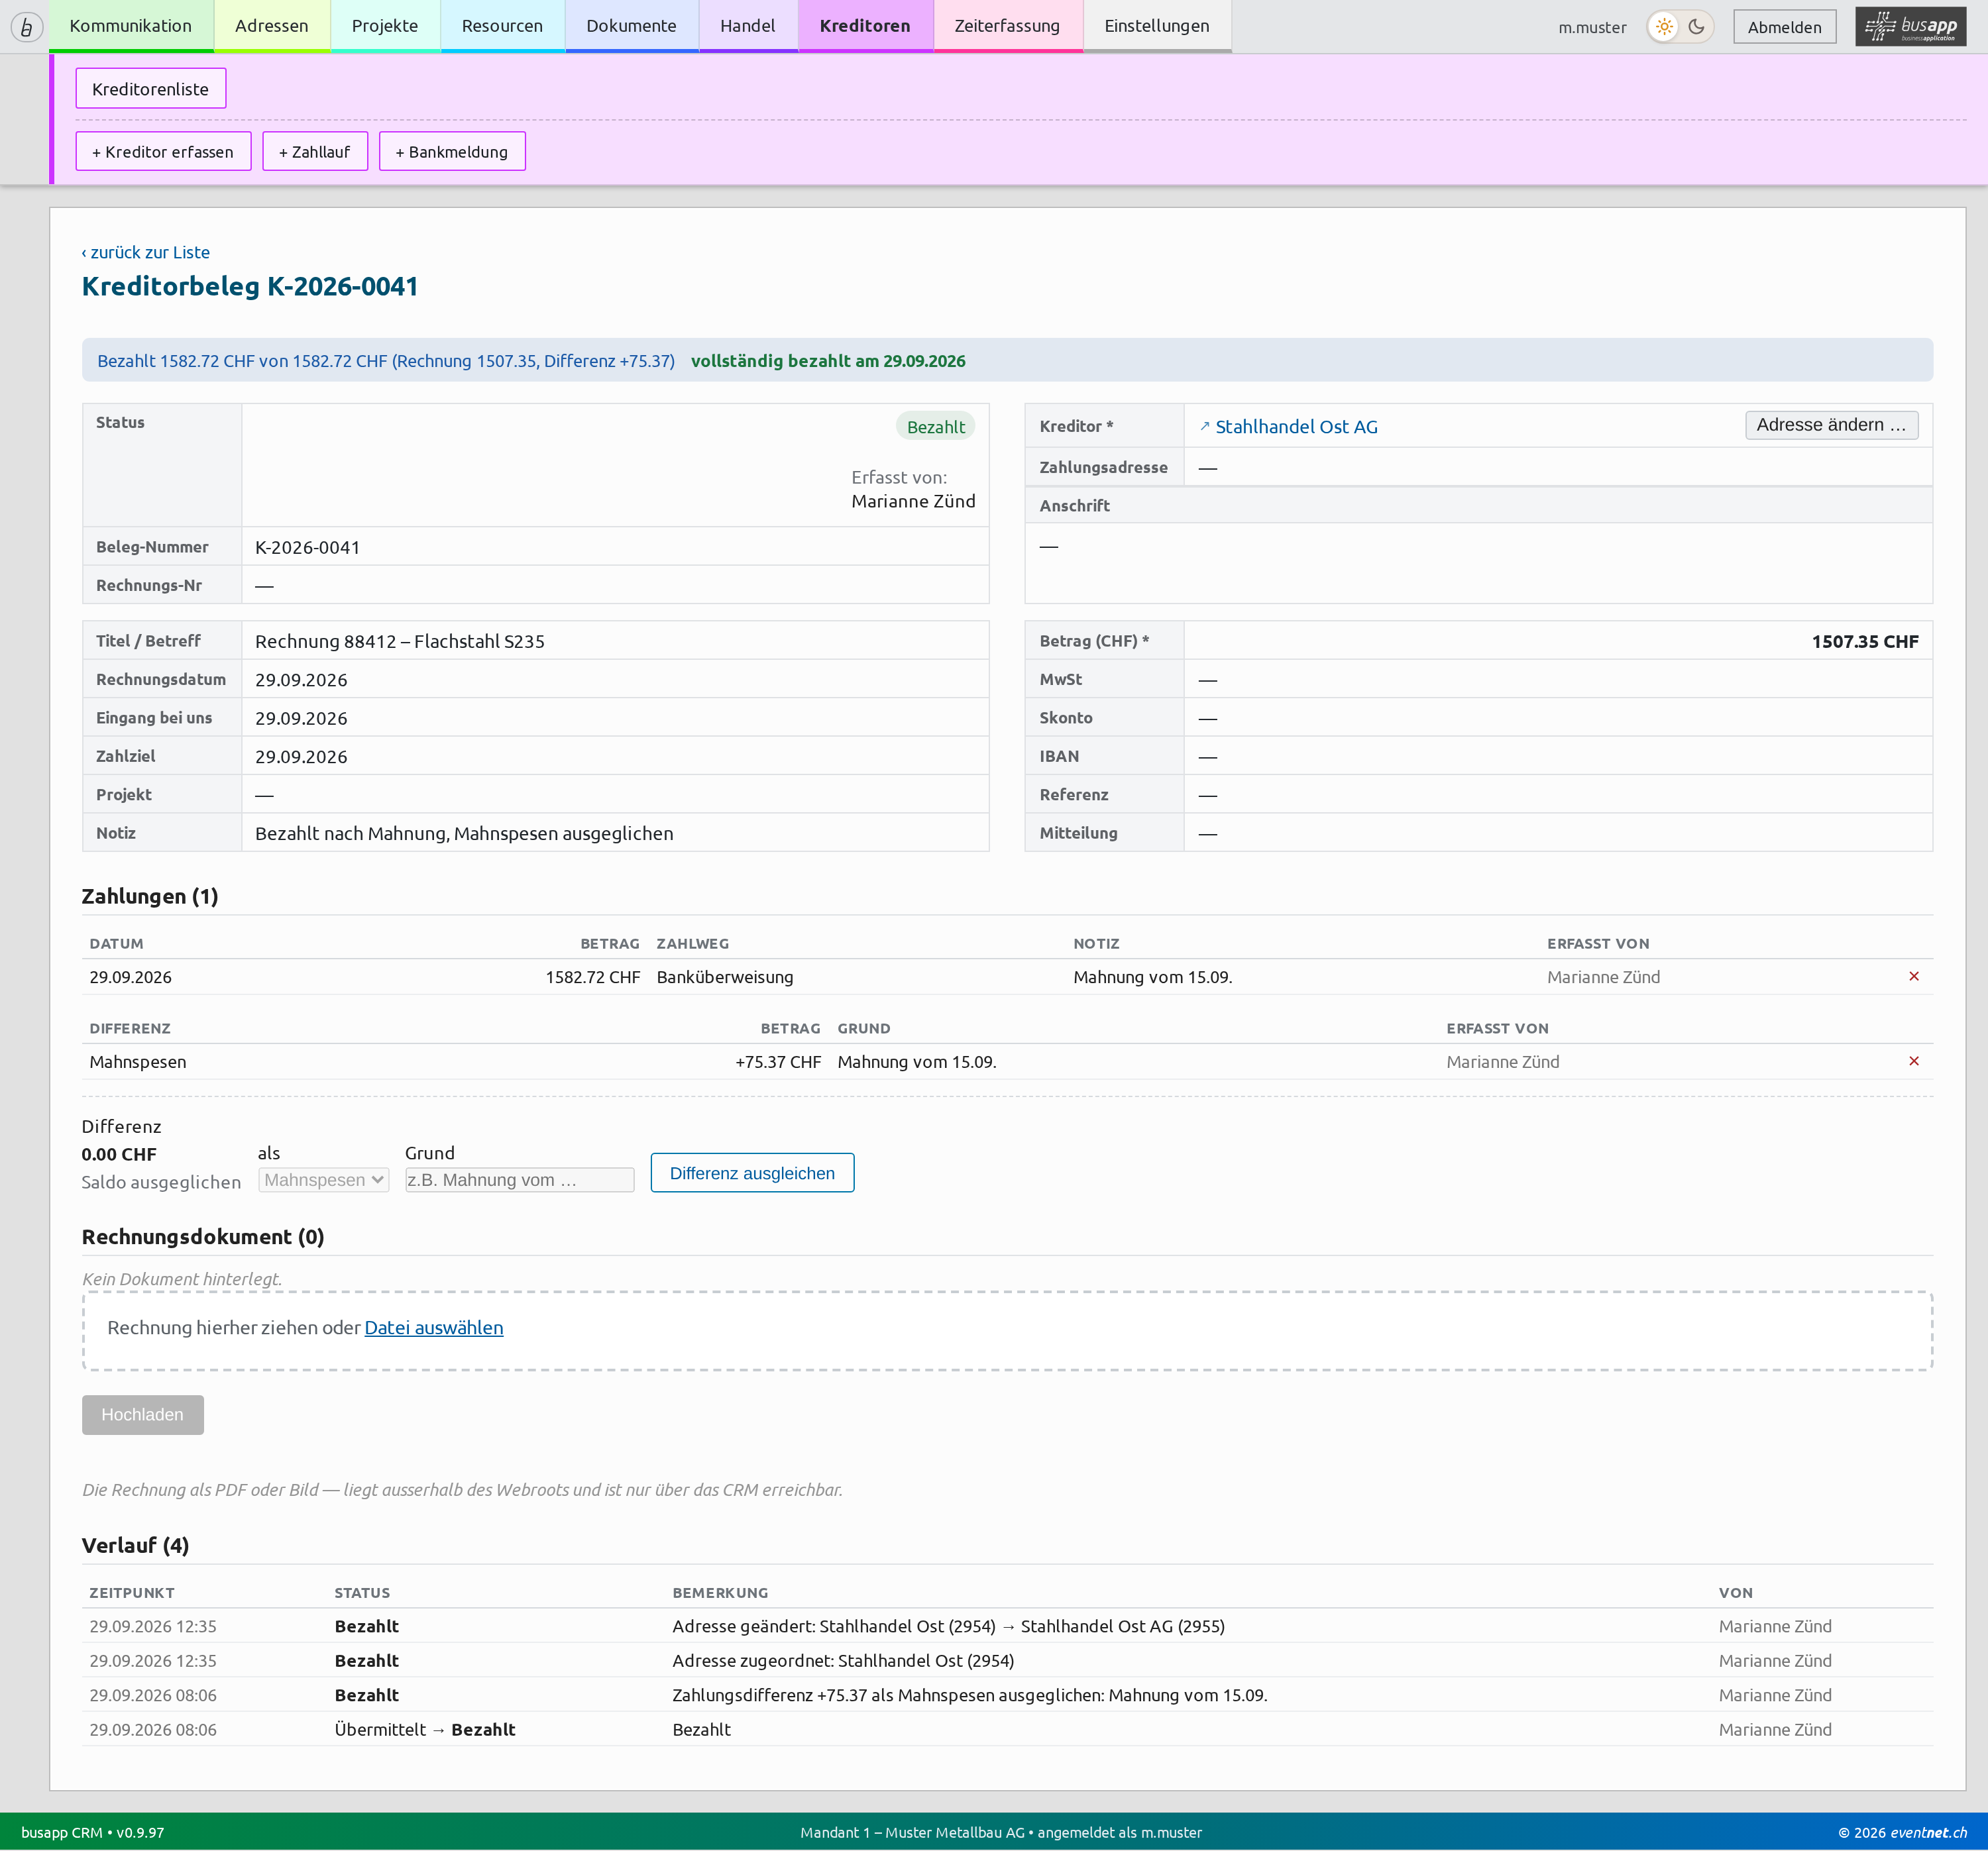1988x1851 pixels.
Task: Delete the Mahnspesen difference row
Action: [1913, 1061]
